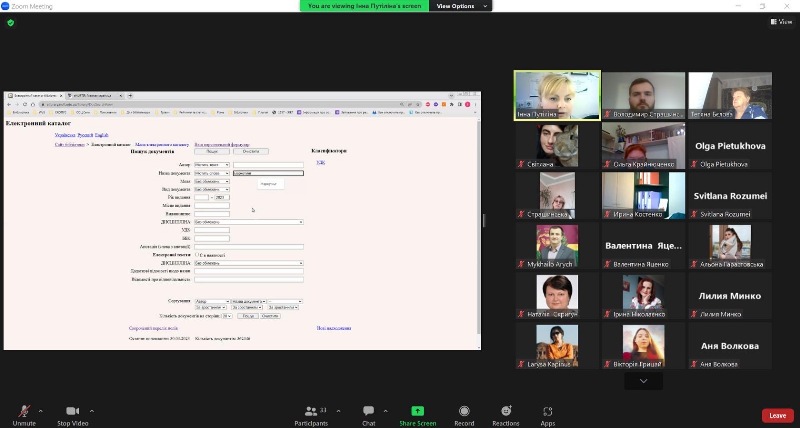Expand the caret next to Participants
Image resolution: width=800 pixels, height=428 pixels.
coord(338,411)
